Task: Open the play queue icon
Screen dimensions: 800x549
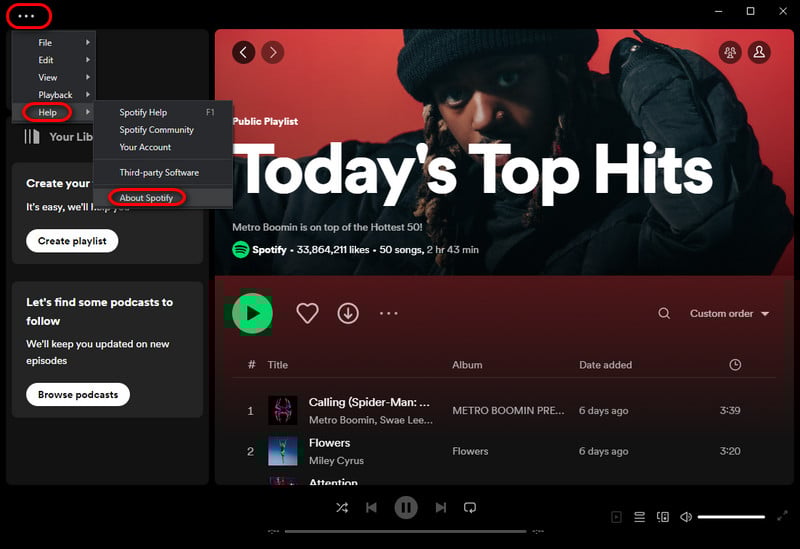Action: pos(639,517)
